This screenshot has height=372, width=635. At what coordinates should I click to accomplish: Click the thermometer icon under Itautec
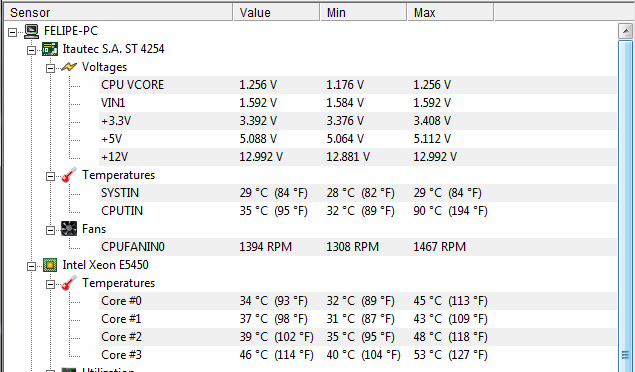click(69, 175)
